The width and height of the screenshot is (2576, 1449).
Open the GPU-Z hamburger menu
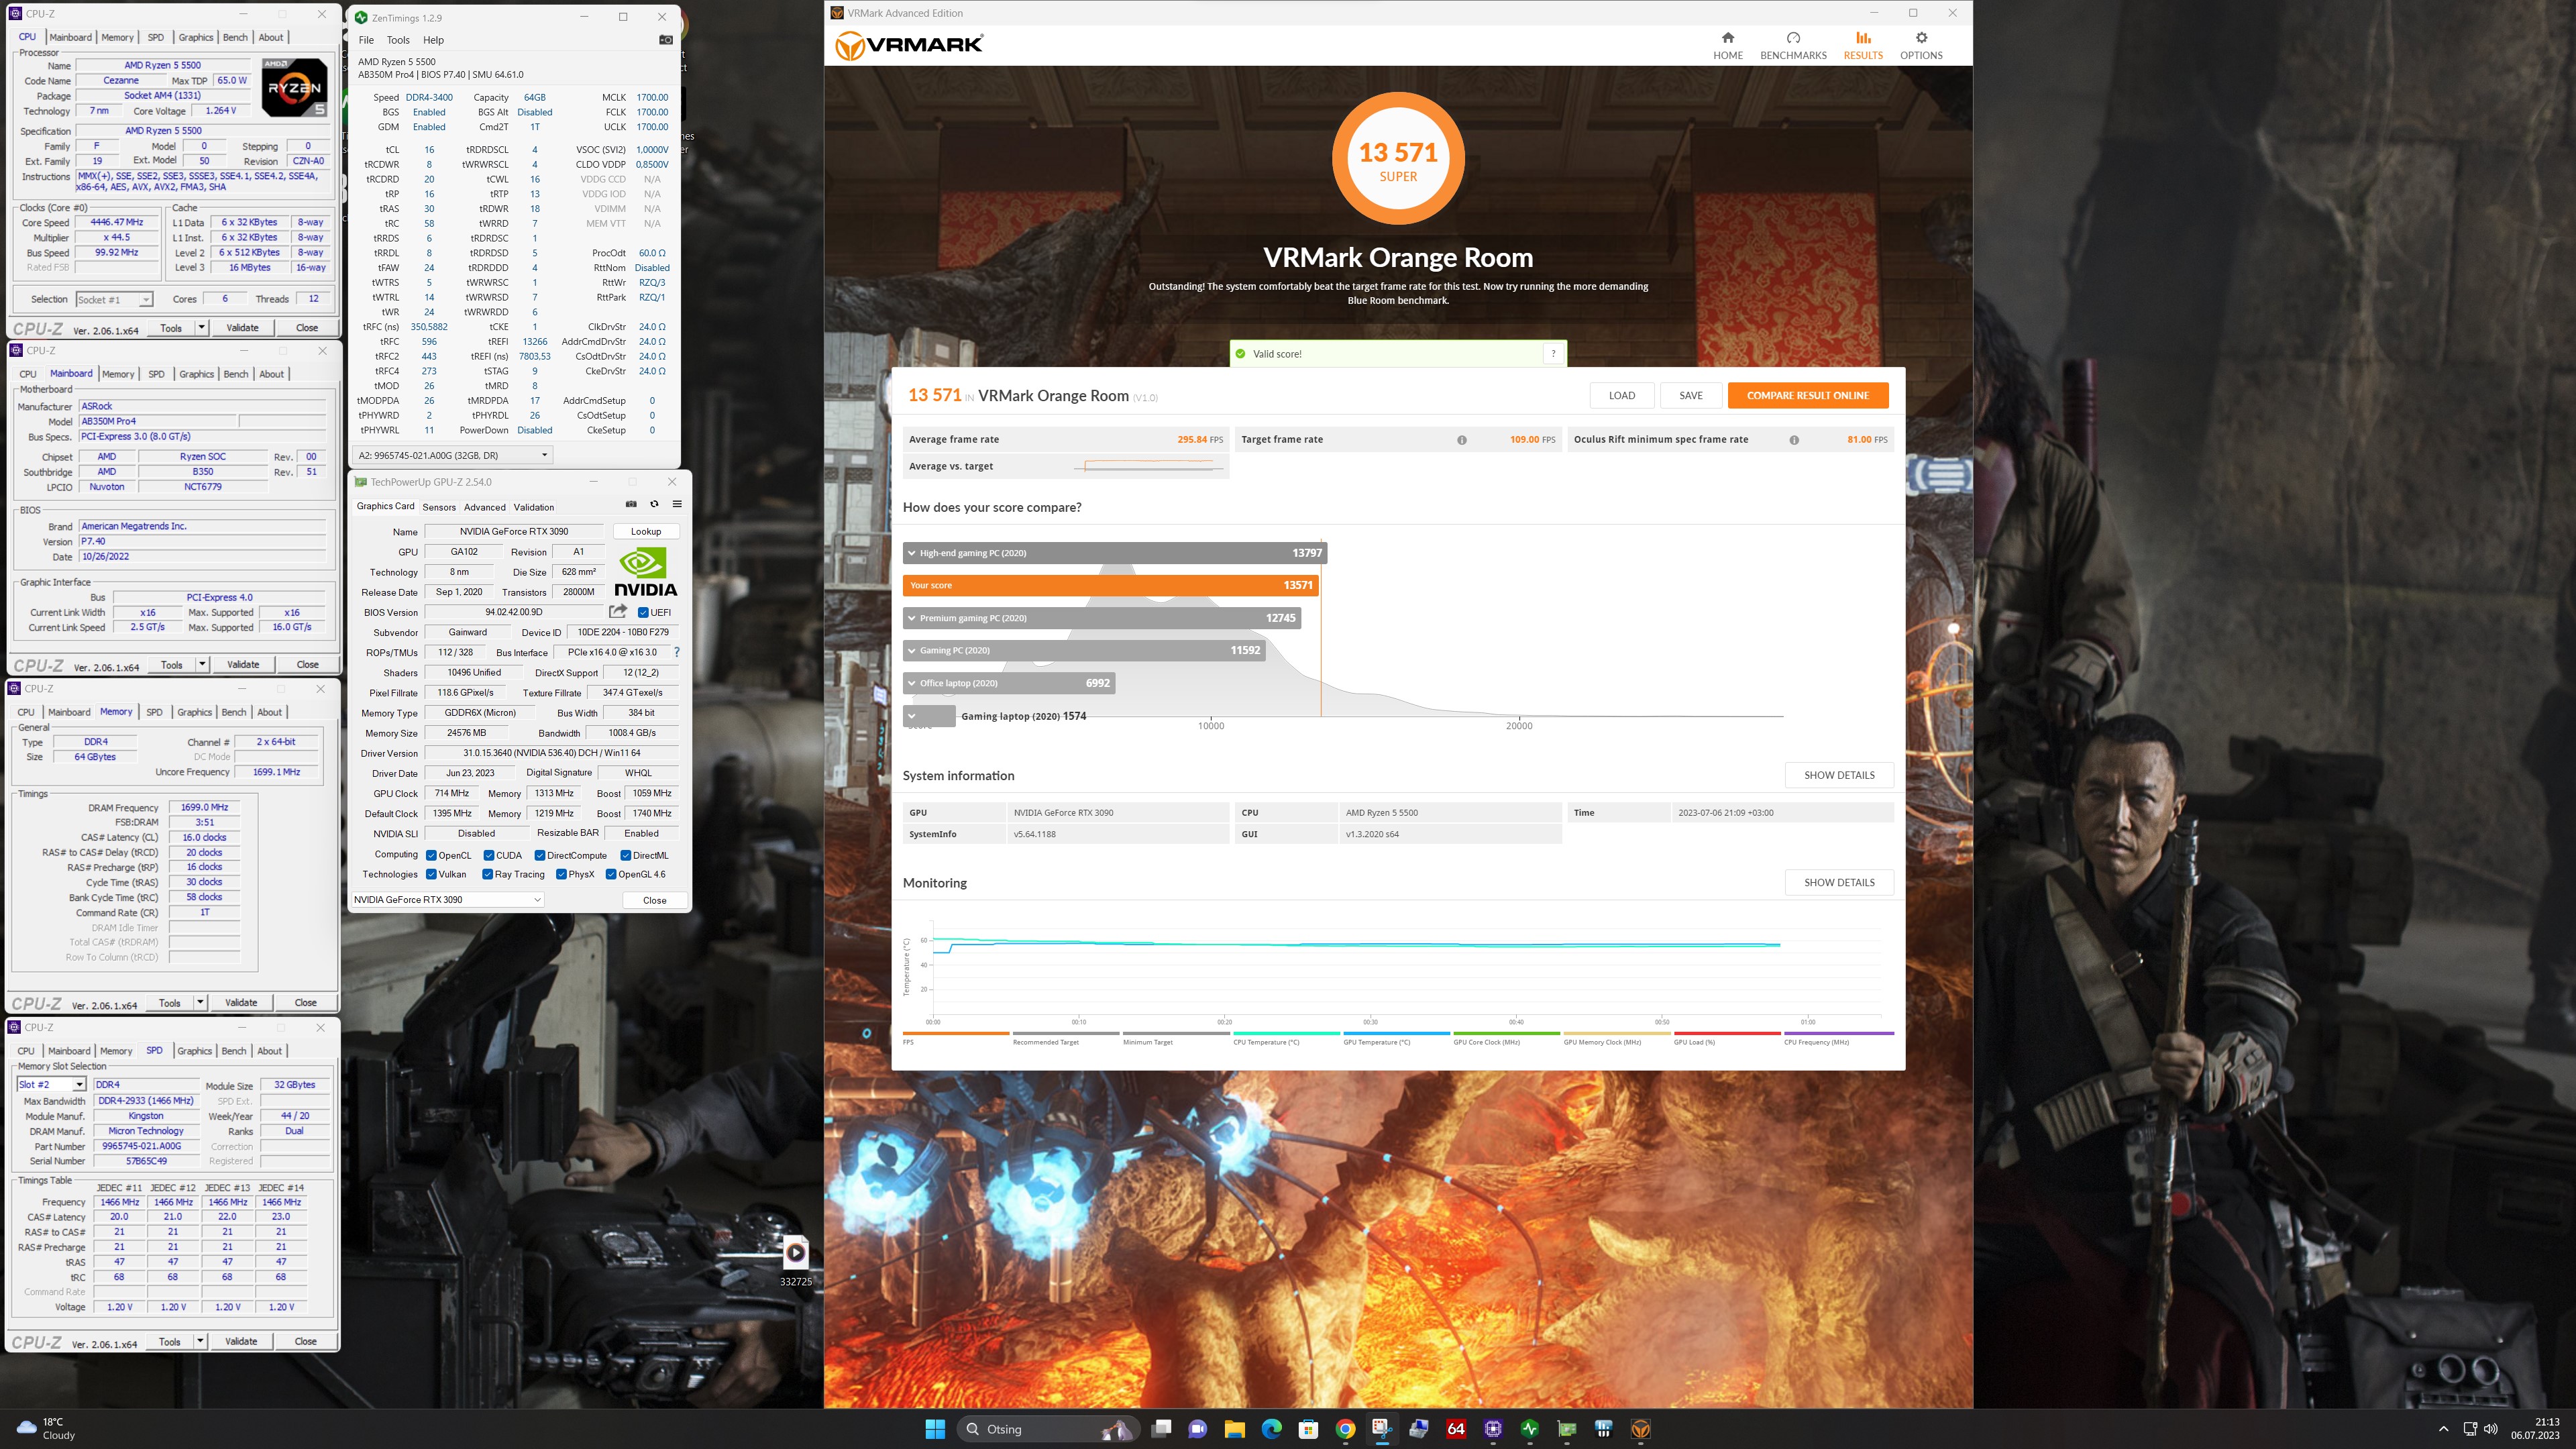tap(677, 504)
